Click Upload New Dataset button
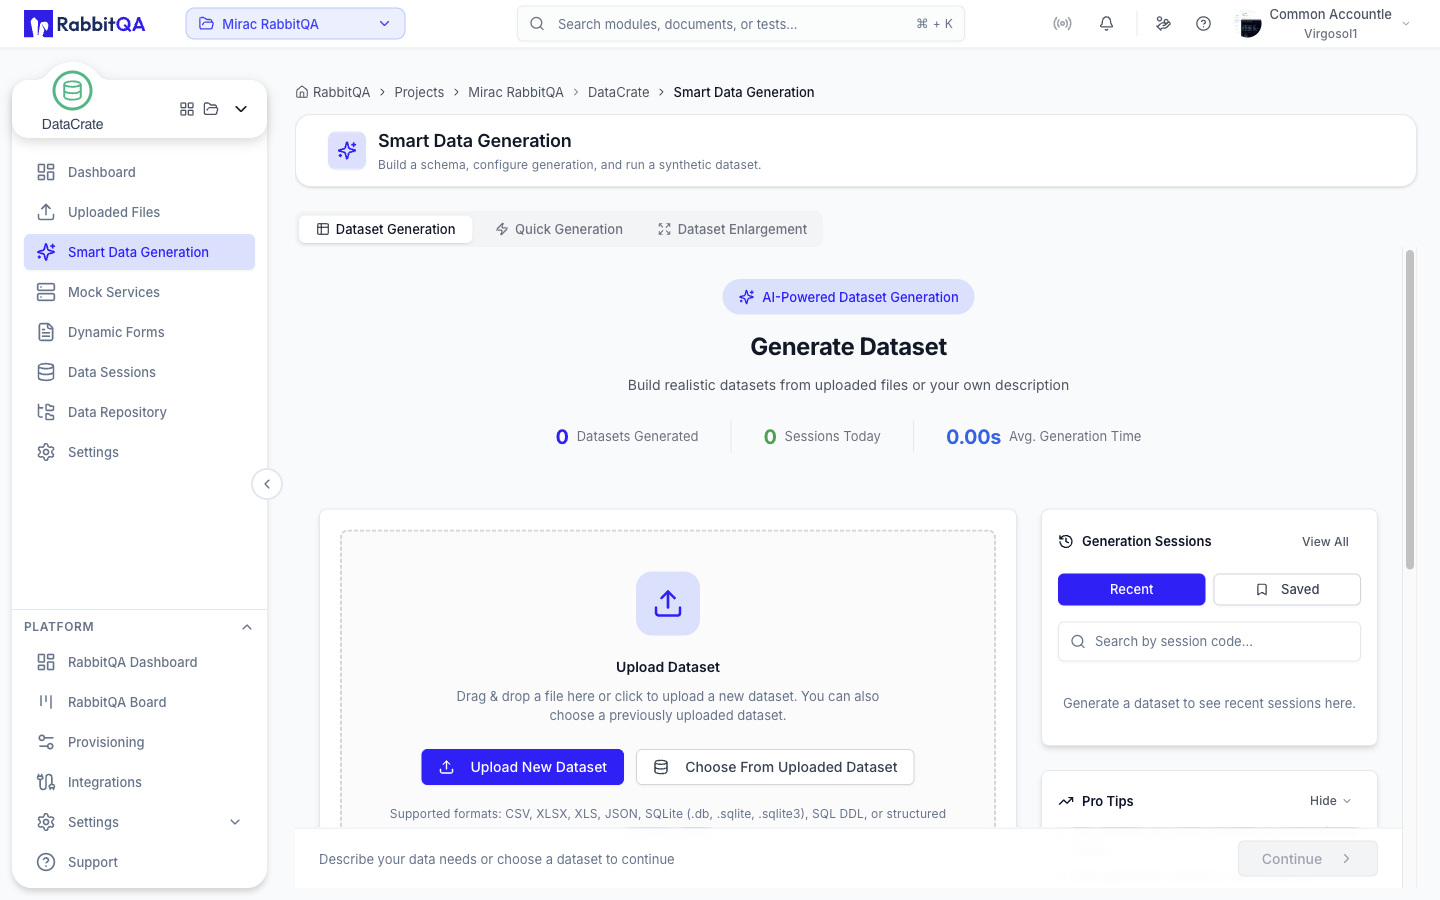1440x900 pixels. pyautogui.click(x=523, y=767)
